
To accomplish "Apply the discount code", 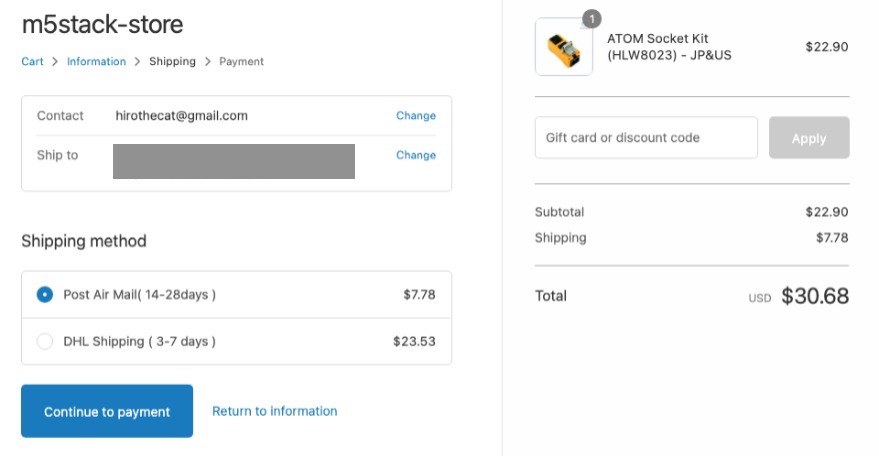I will (x=808, y=138).
